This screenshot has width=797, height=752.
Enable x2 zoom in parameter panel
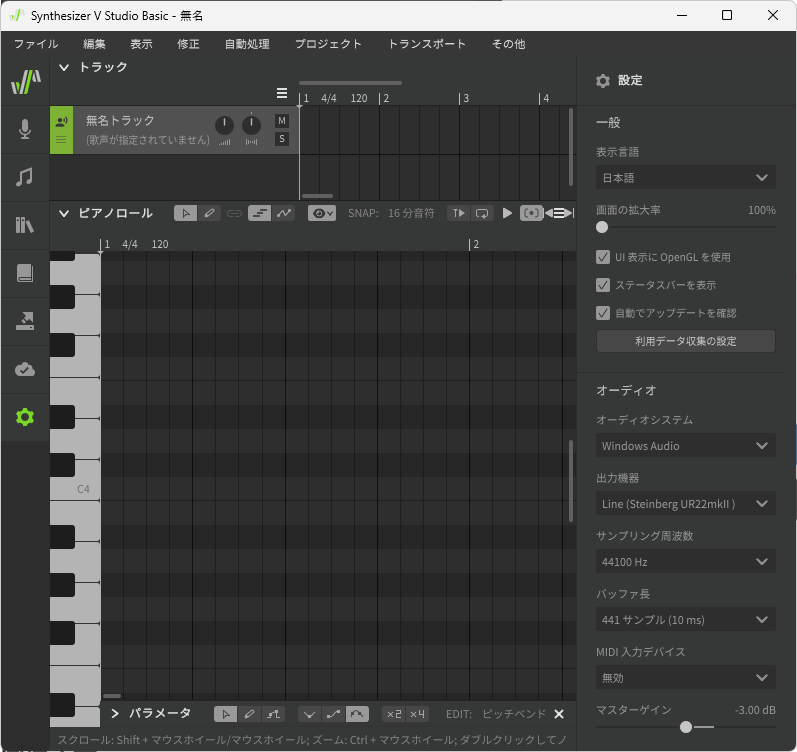[x=393, y=714]
